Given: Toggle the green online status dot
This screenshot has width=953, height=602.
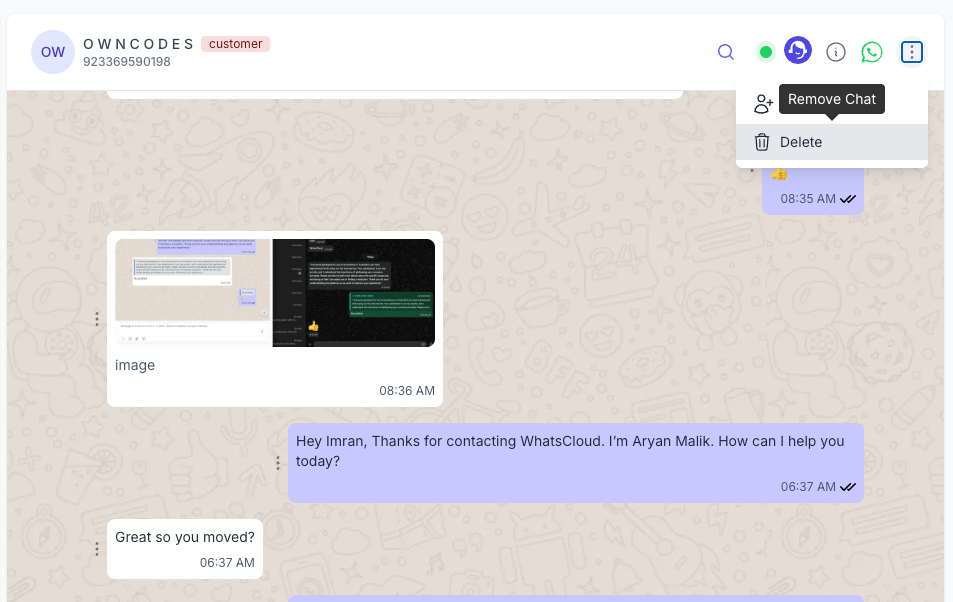Looking at the screenshot, I should (765, 50).
